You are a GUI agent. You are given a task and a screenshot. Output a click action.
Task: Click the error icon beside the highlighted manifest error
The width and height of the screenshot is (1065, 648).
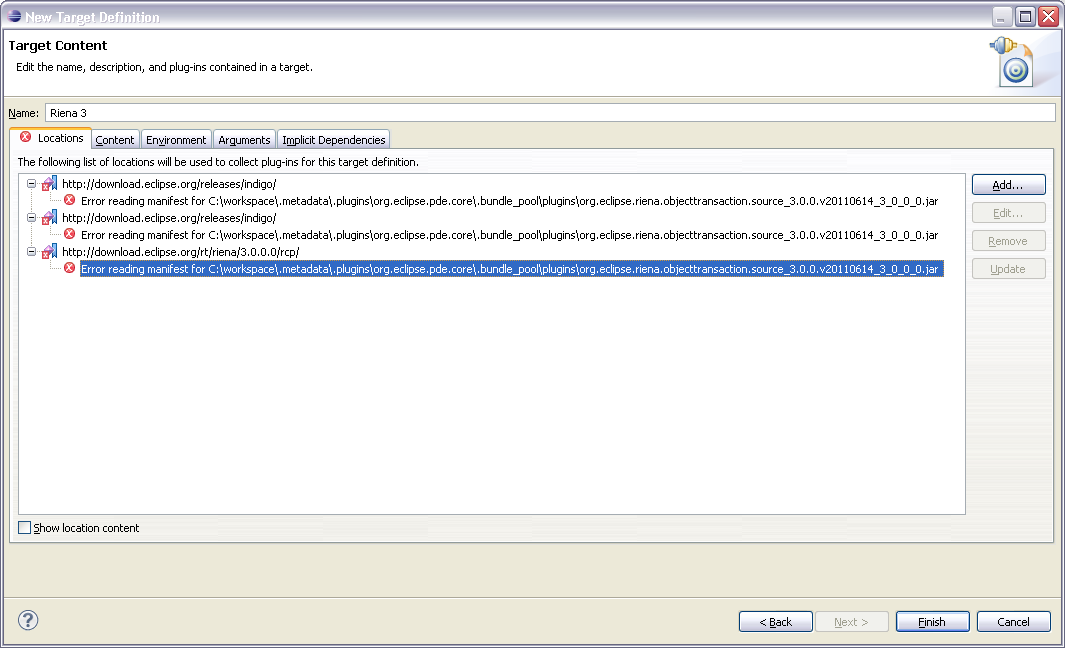tap(69, 268)
